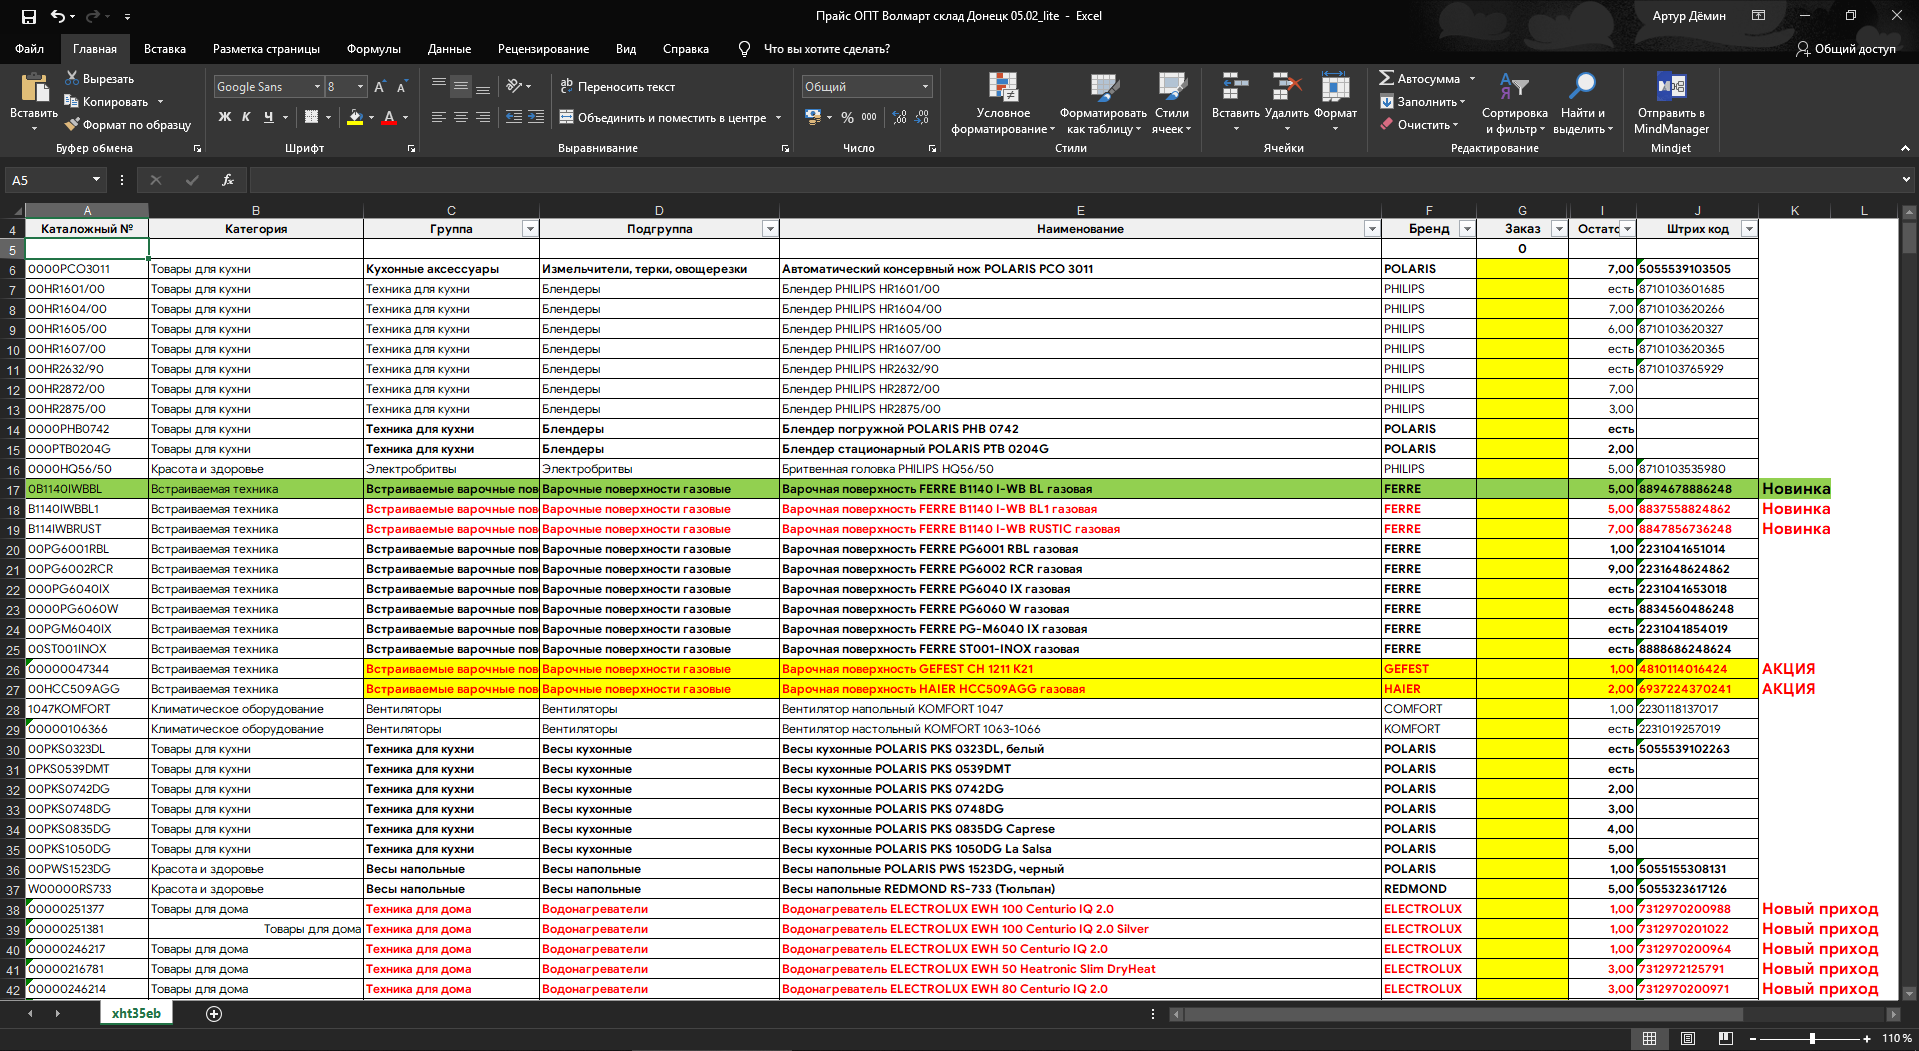
Task: Switch to Normal view in status bar
Action: click(1650, 1039)
